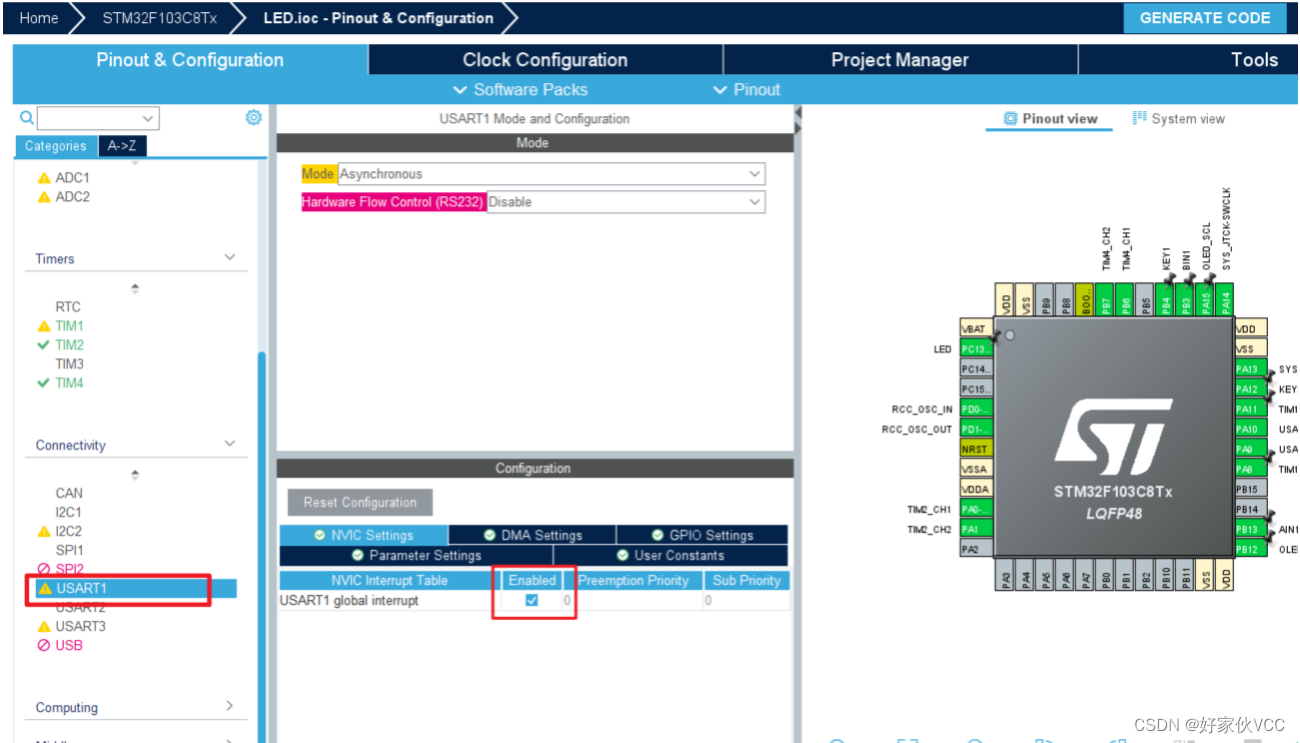Open the gear settings icon above categories list
The image size is (1300, 743).
(x=253, y=118)
